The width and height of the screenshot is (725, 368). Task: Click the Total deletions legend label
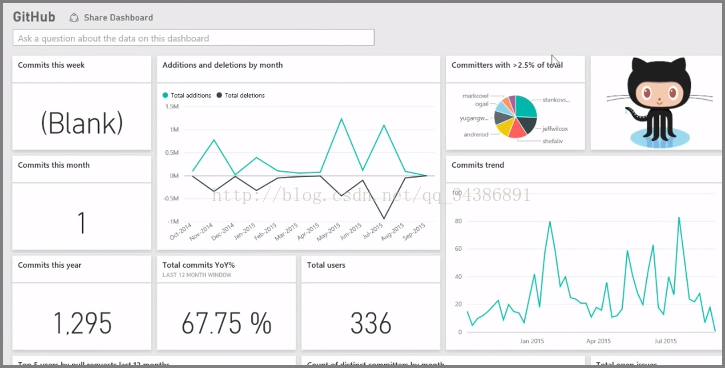pyautogui.click(x=245, y=95)
